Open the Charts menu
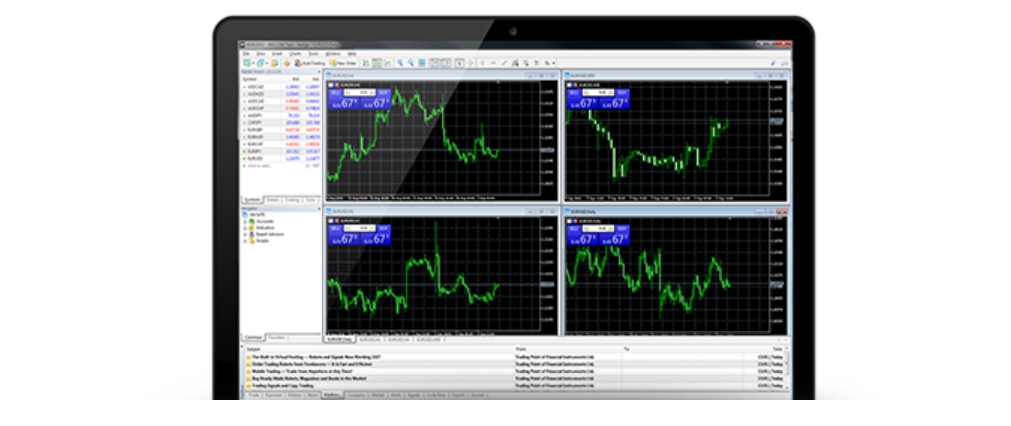 pyautogui.click(x=295, y=53)
